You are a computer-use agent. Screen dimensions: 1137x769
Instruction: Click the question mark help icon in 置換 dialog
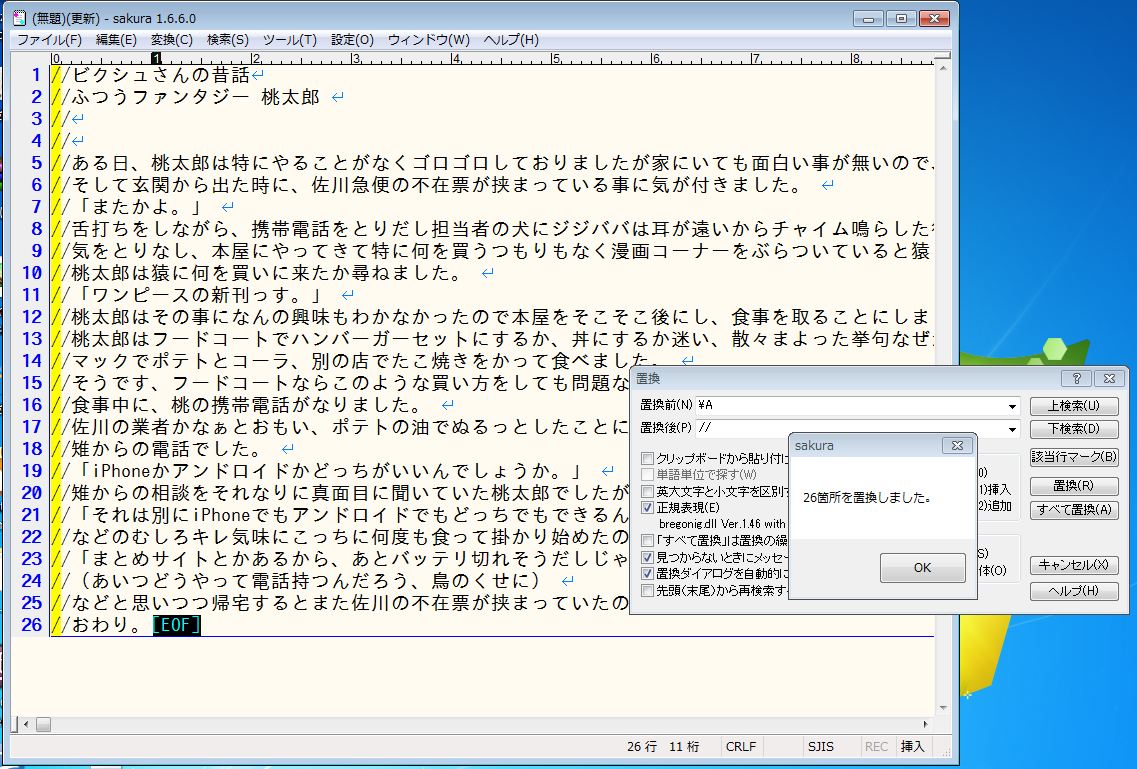[1076, 379]
